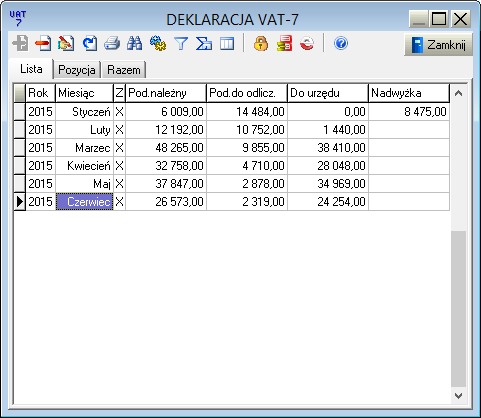Click the value 26 573,00
481x418 pixels.
point(179,202)
